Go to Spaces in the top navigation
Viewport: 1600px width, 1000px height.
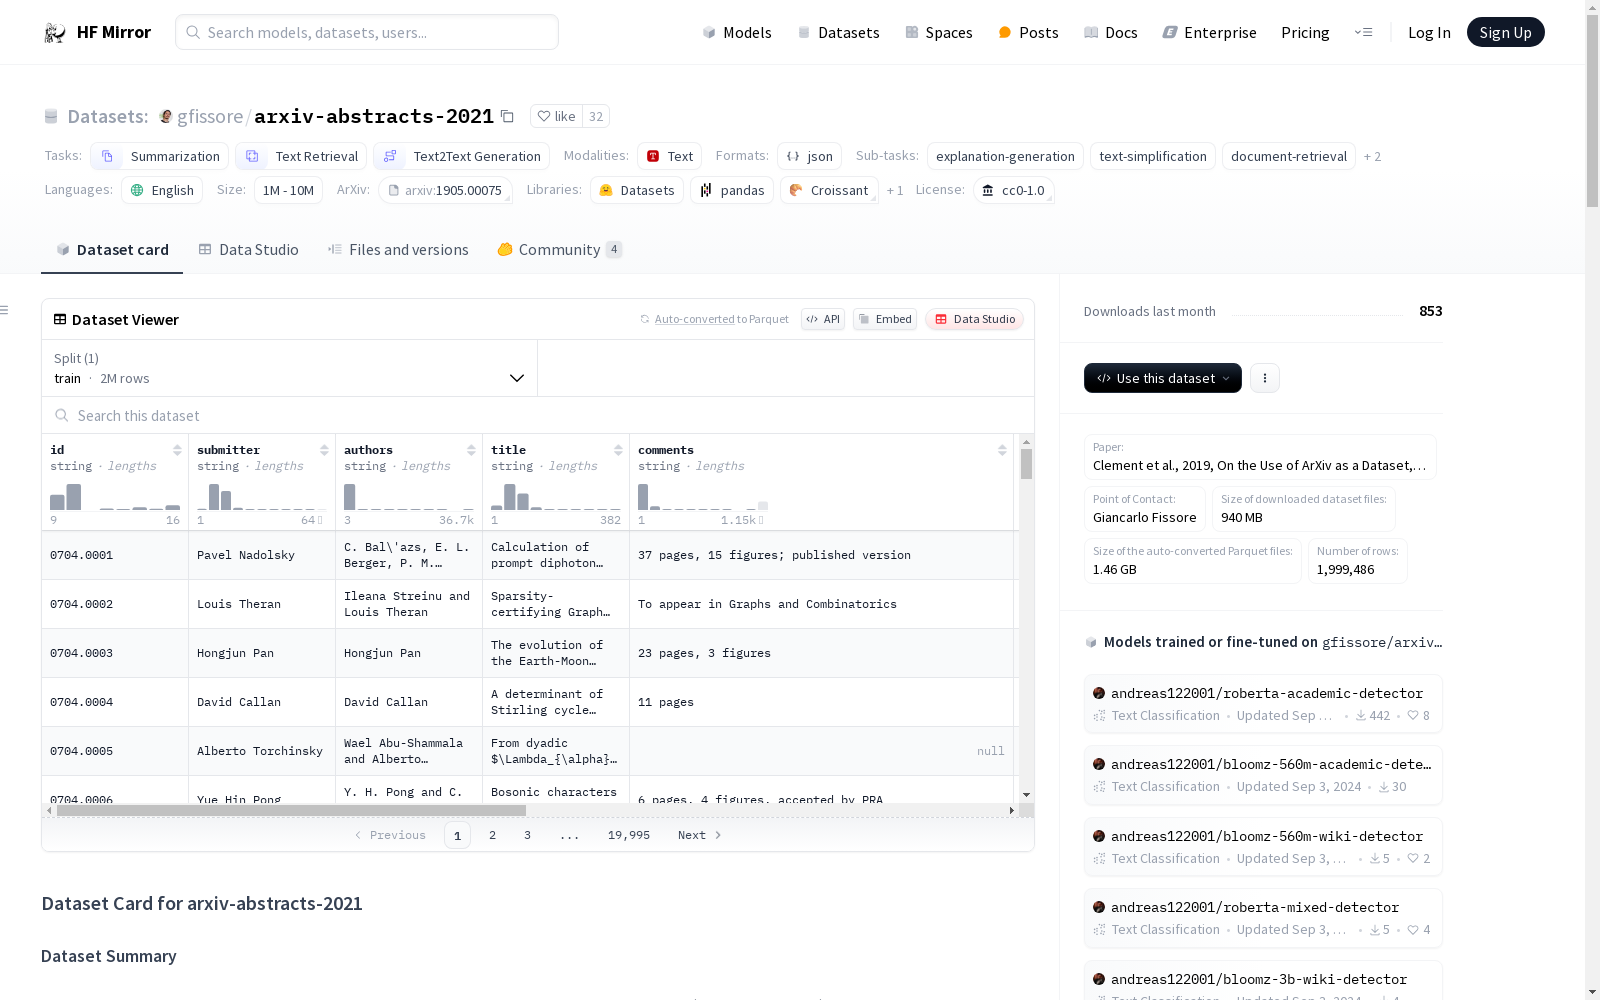pos(939,32)
